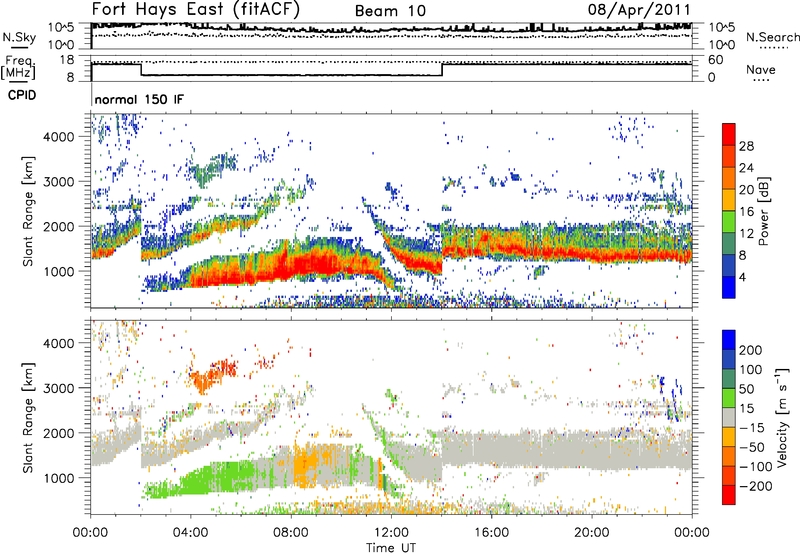Click the red bottom of the velocity color bar
This screenshot has width=800, height=554.
click(729, 495)
